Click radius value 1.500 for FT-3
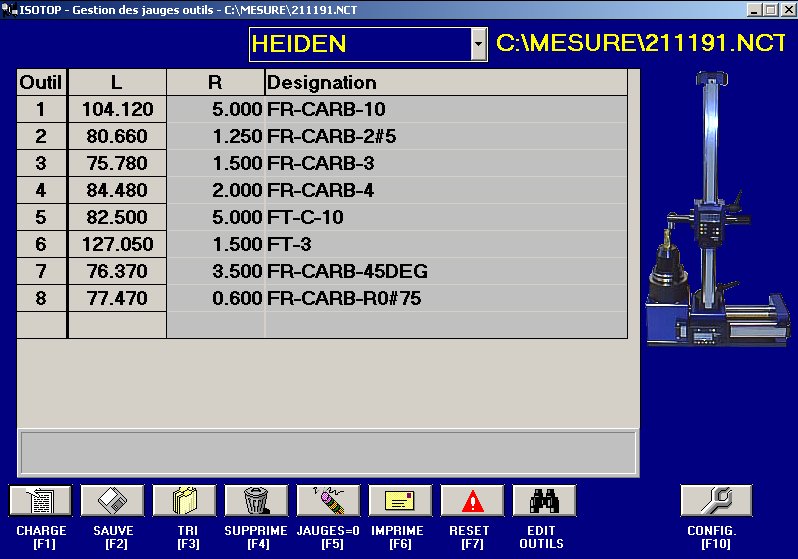Viewport: 798px width, 559px height. click(x=216, y=244)
